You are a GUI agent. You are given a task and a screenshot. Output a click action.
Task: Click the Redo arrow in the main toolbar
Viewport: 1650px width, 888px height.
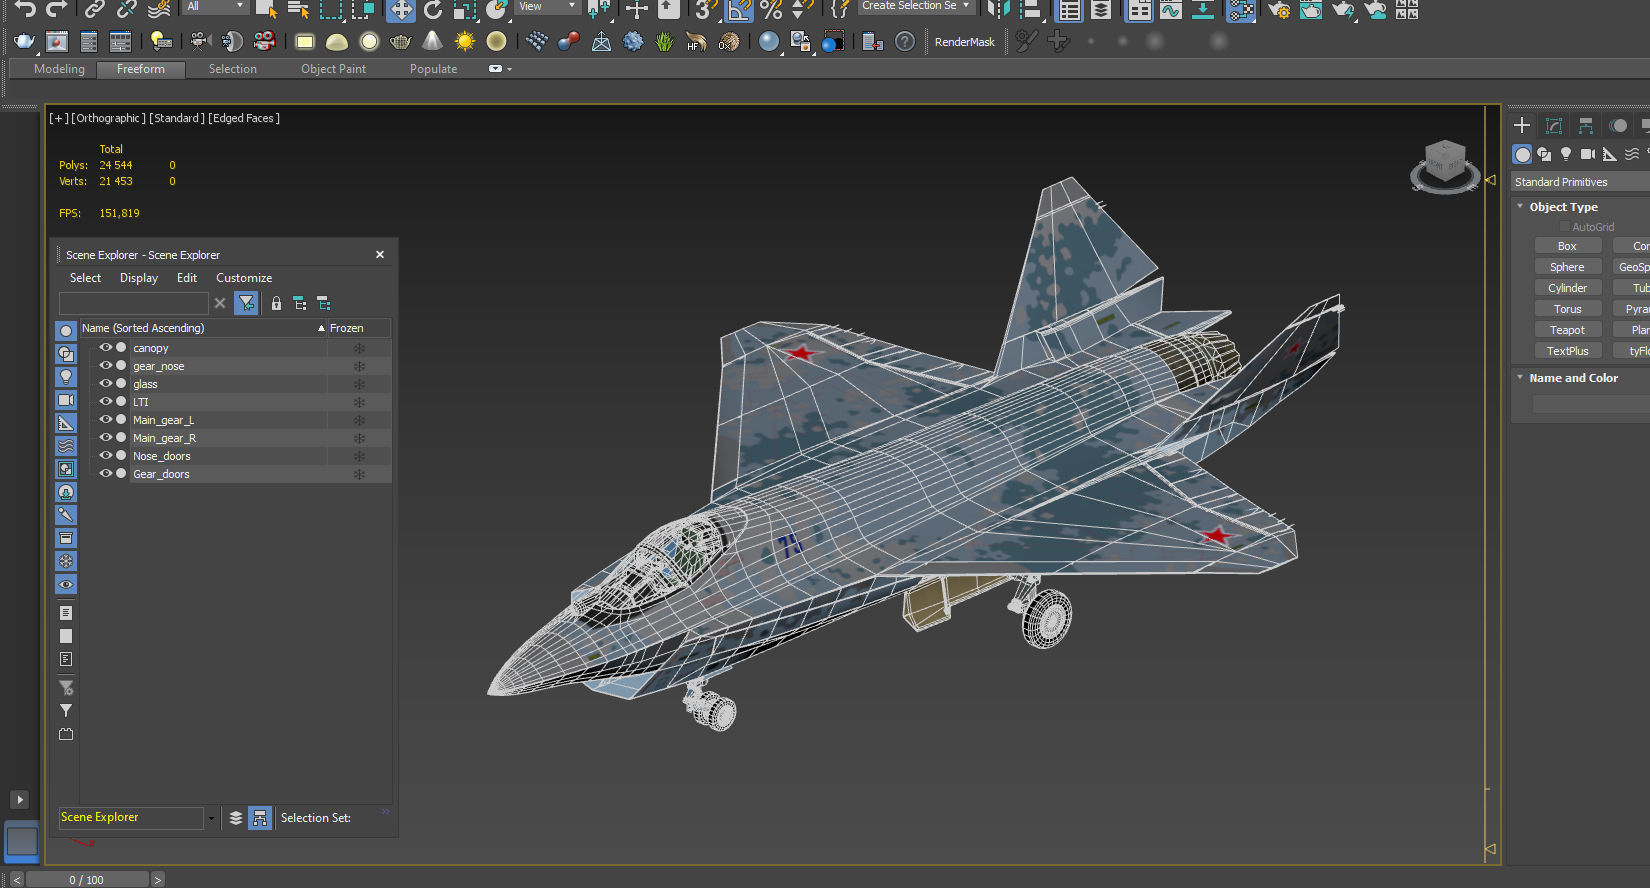pos(57,9)
